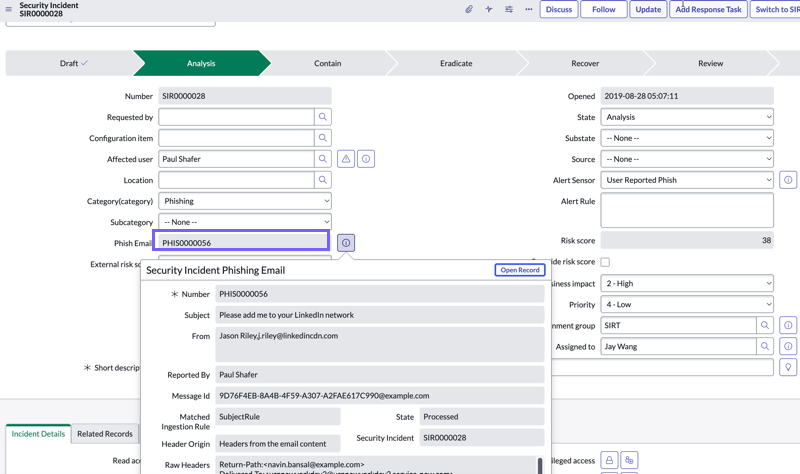
Task: Click the lightbulb suggestion icon by Short description
Action: click(x=788, y=367)
